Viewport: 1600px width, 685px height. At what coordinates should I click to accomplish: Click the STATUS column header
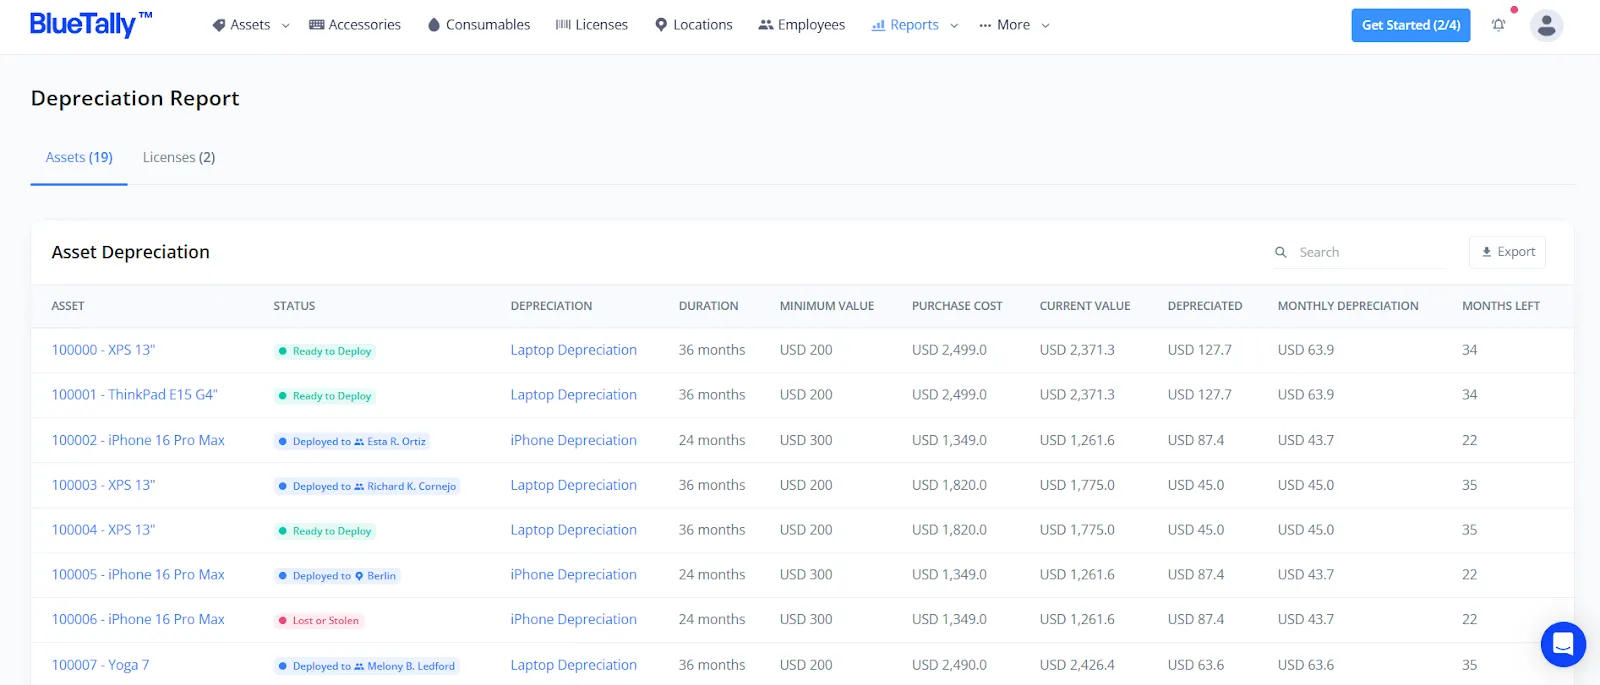pos(294,306)
